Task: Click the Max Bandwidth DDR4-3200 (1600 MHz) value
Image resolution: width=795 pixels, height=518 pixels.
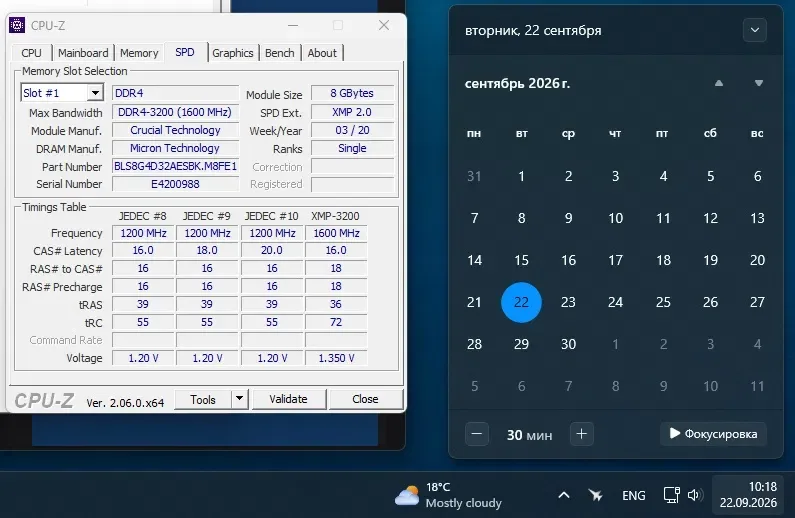Action: (175, 112)
